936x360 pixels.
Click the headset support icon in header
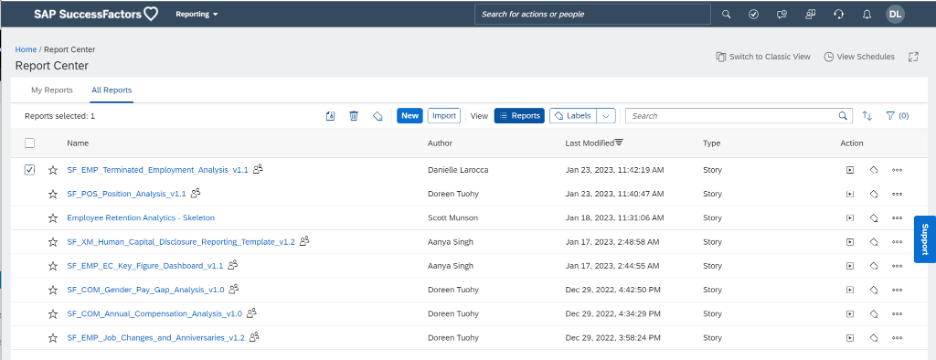838,14
